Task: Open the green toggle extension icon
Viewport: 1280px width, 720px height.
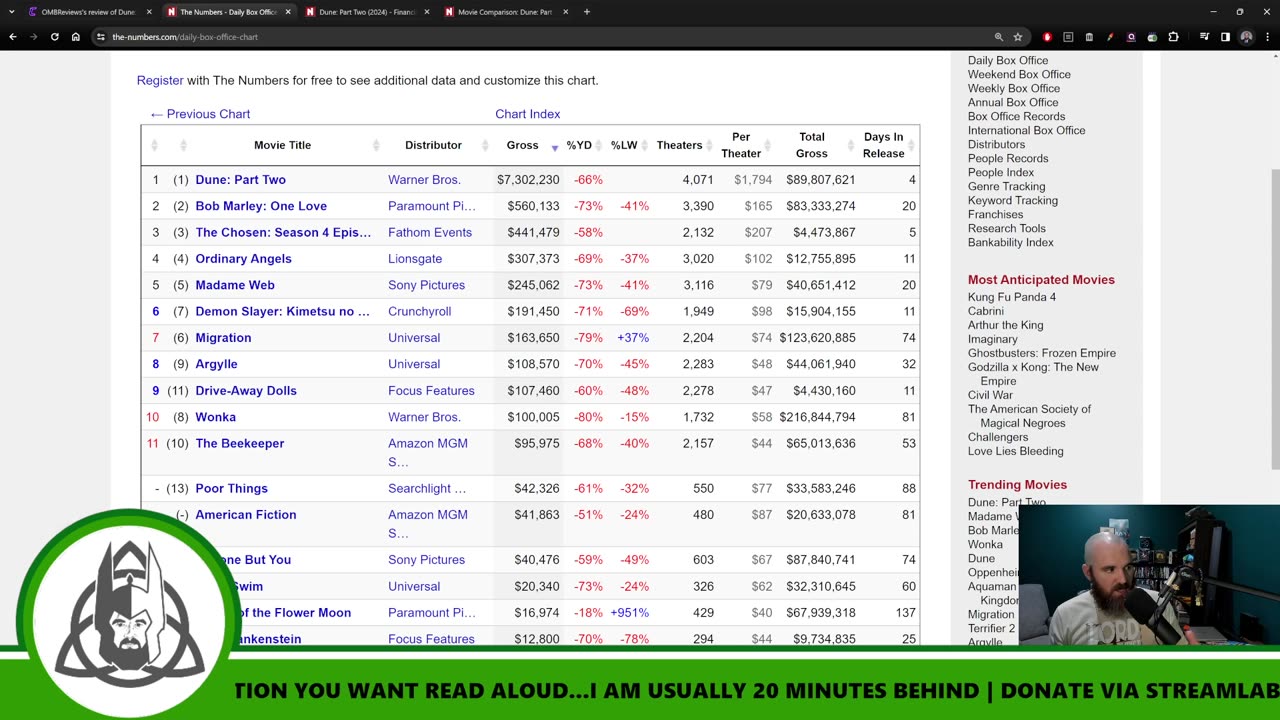Action: point(1152,37)
